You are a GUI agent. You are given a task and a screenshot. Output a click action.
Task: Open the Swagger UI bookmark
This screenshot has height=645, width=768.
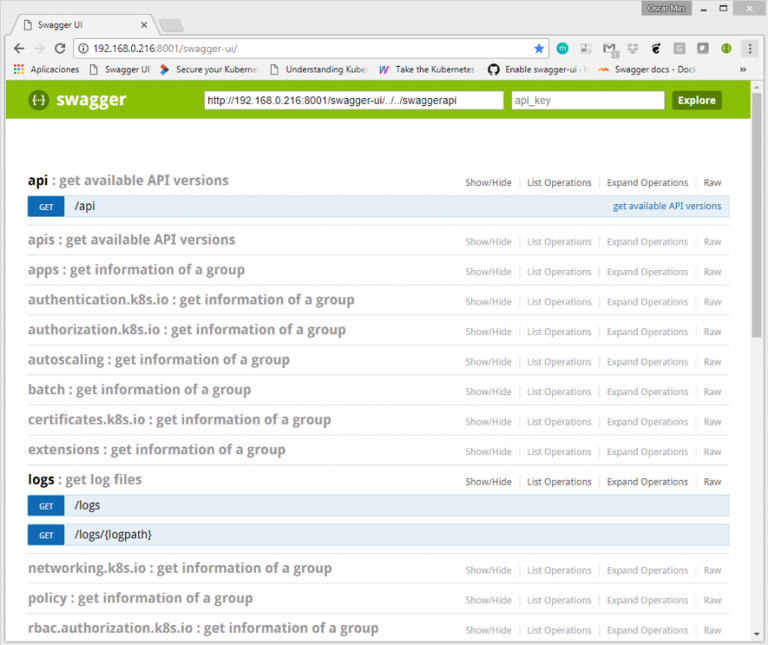(120, 70)
